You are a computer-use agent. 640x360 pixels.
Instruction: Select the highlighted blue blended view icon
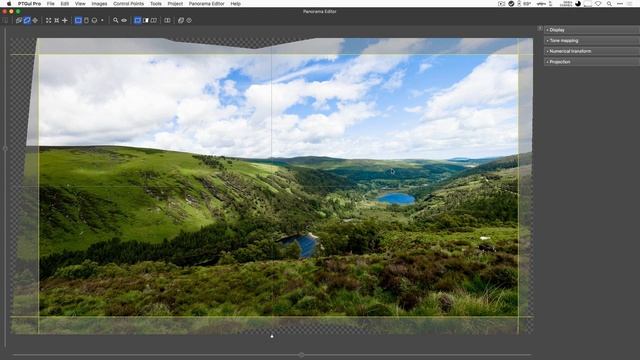pyautogui.click(x=138, y=20)
